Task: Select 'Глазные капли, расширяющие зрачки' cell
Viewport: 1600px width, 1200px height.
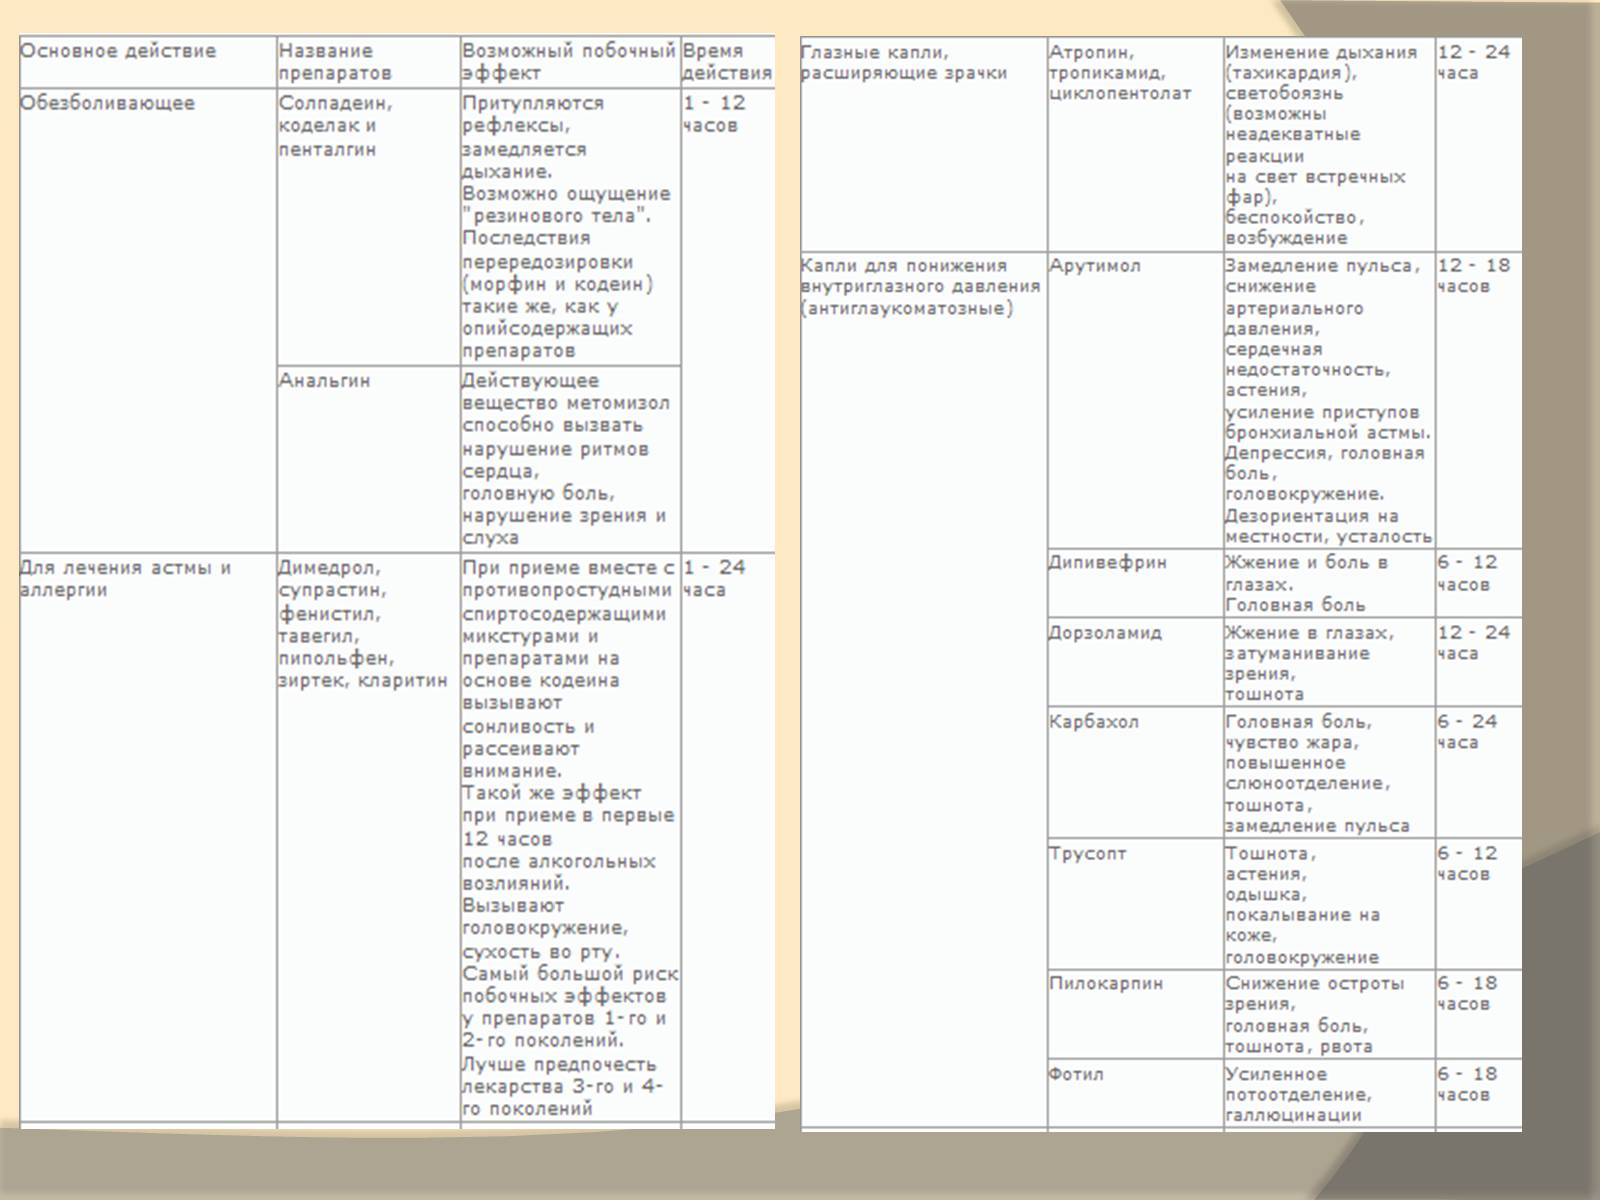Action: click(923, 144)
